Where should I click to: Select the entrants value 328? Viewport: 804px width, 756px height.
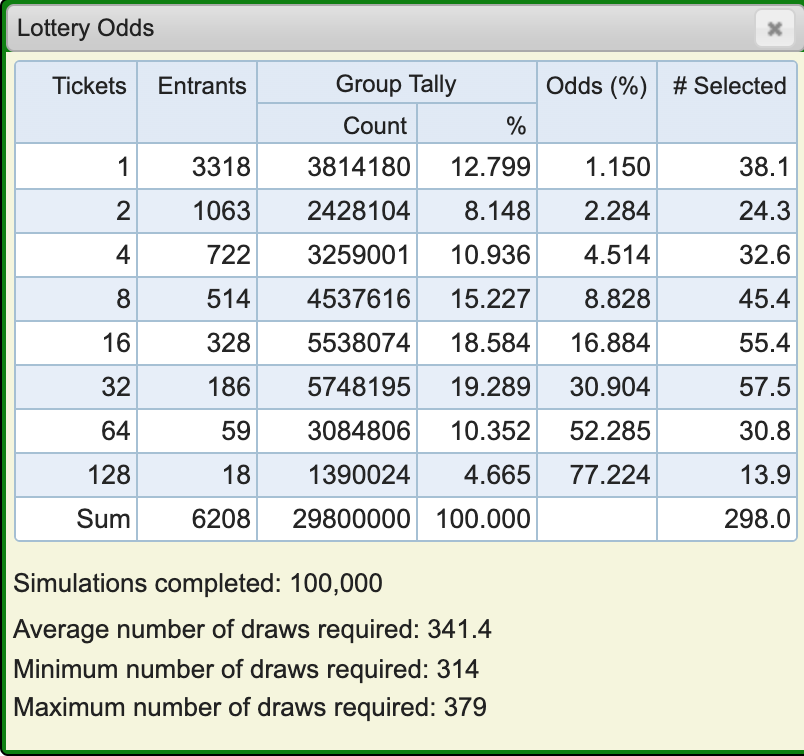point(229,343)
